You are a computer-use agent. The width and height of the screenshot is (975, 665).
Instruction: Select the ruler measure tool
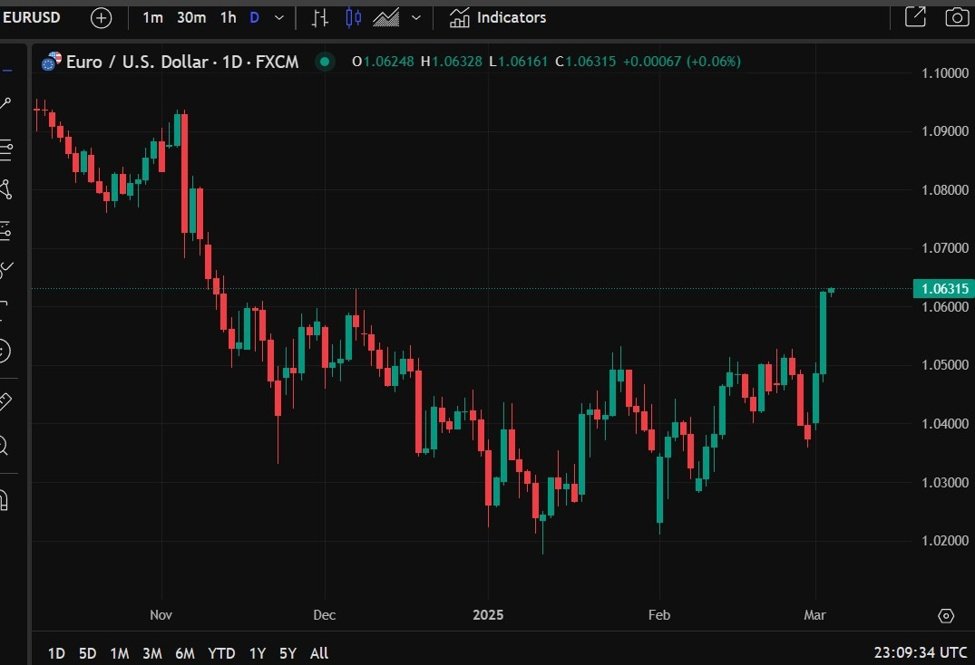tap(5, 401)
